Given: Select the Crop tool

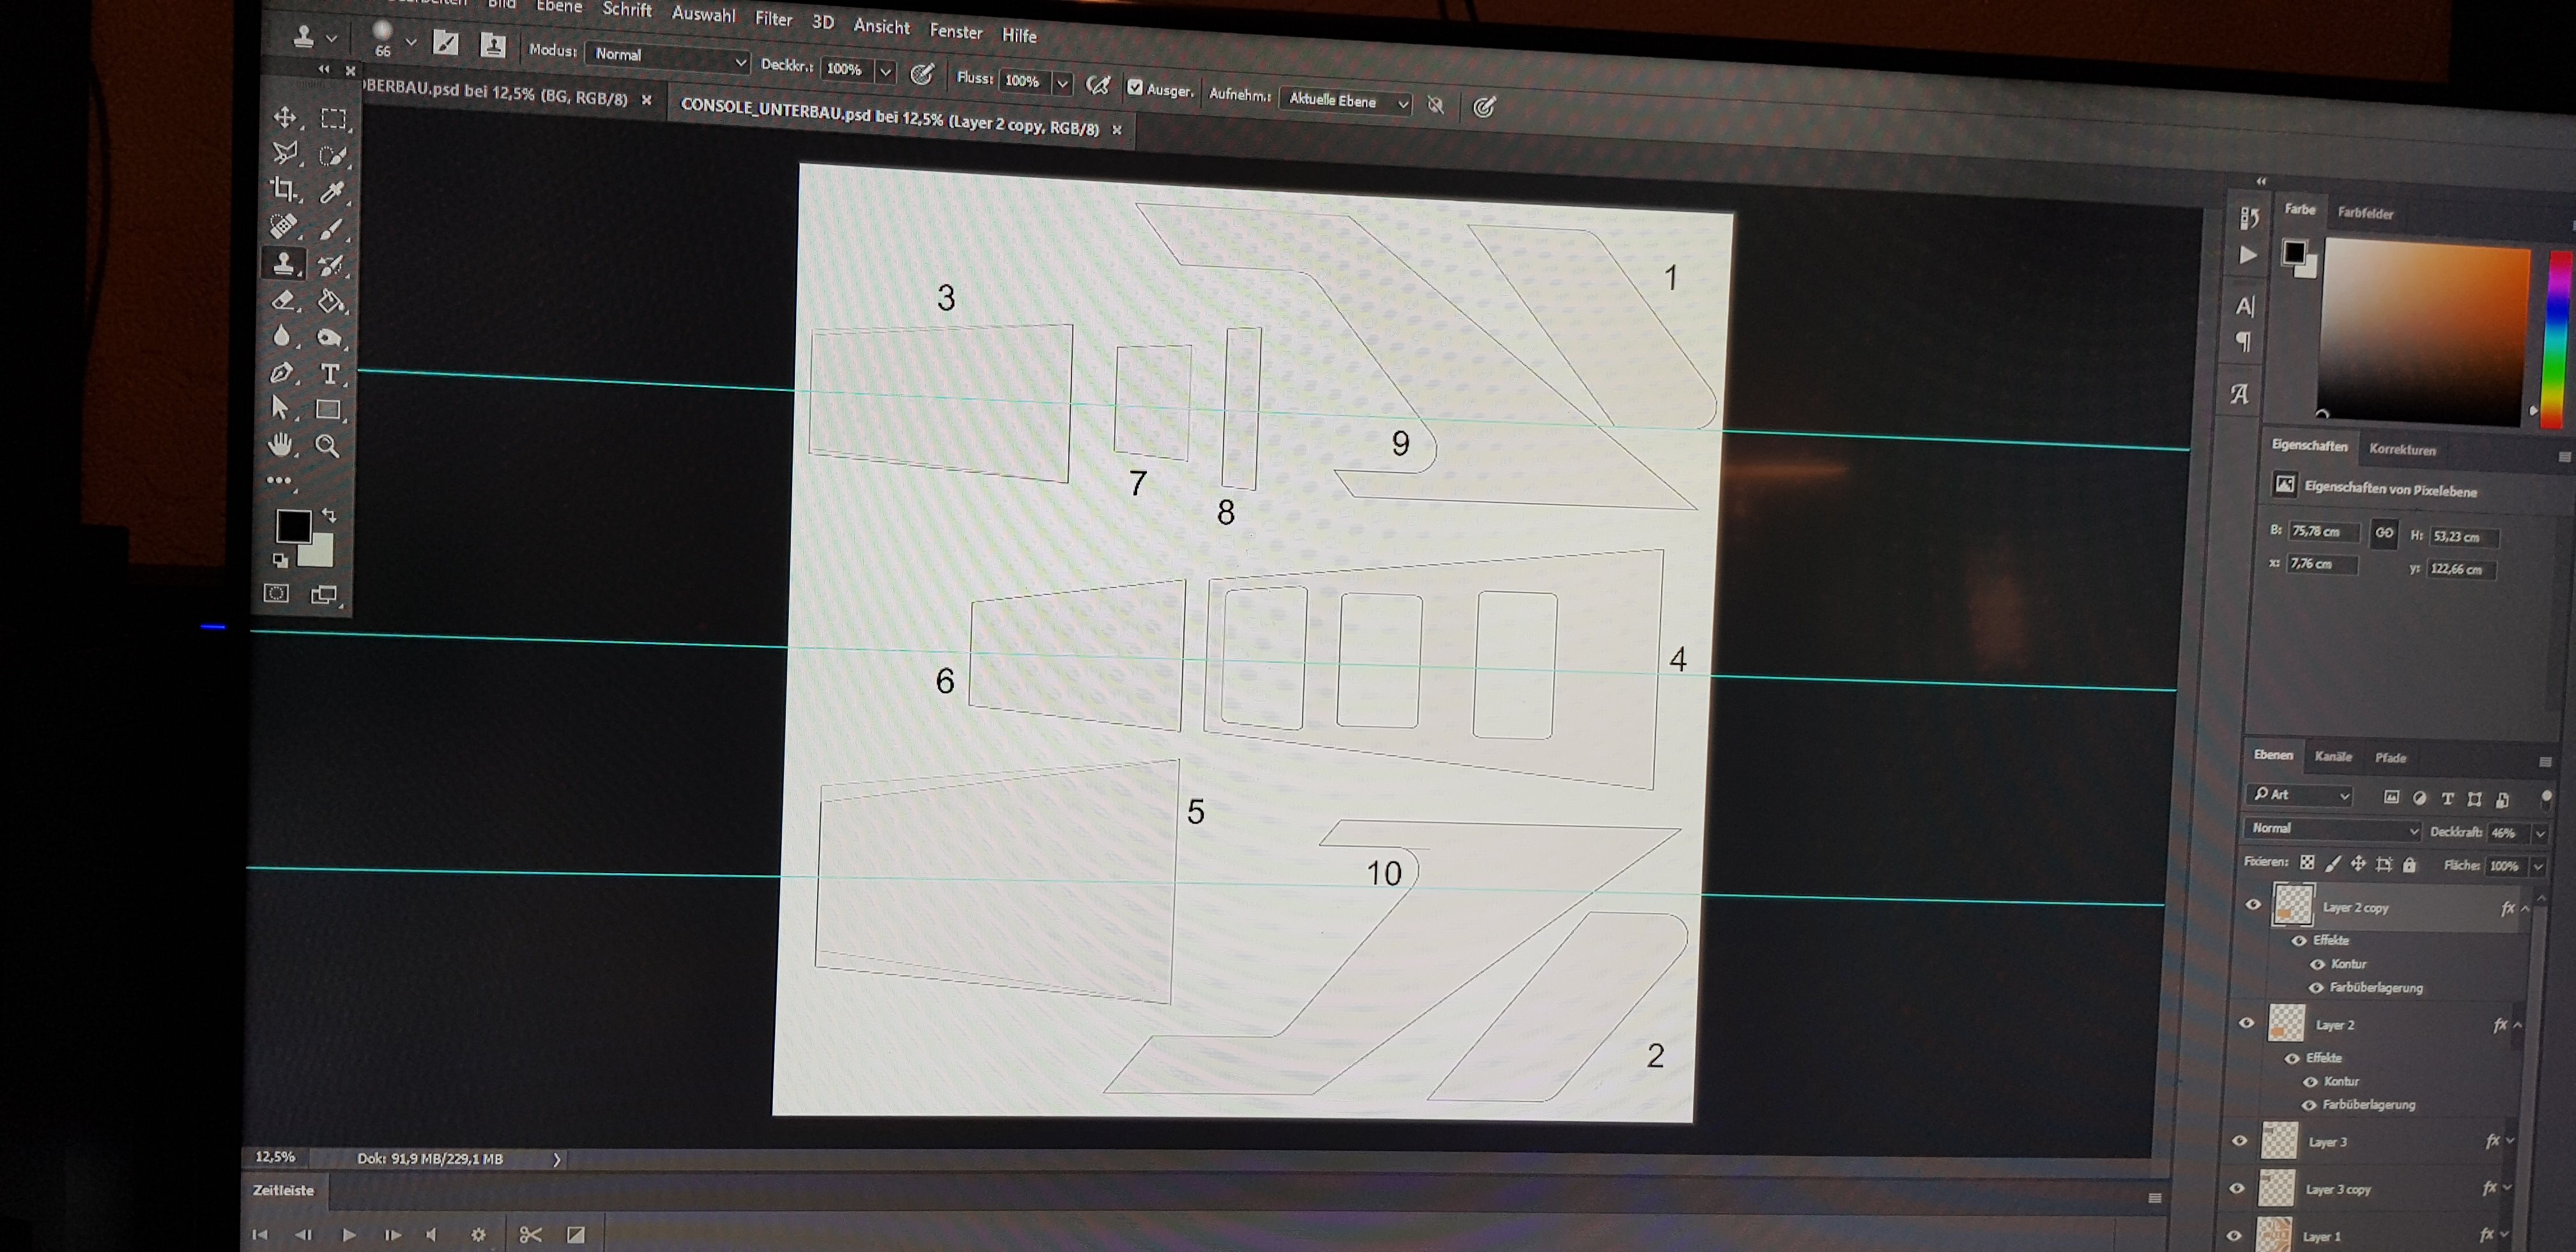Looking at the screenshot, I should pos(283,189).
